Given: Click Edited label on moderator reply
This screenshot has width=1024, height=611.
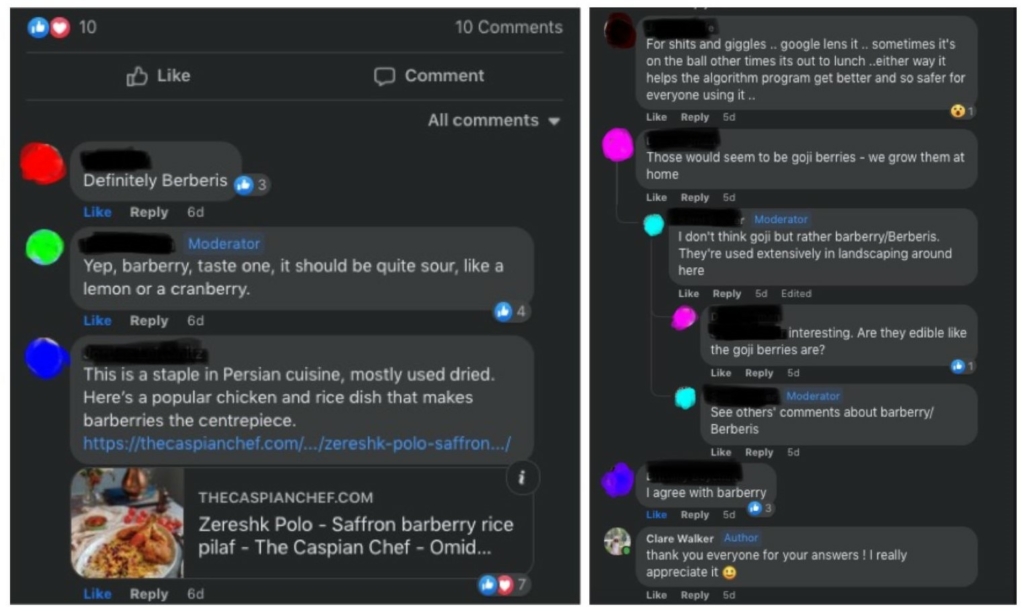Looking at the screenshot, I should point(796,294).
